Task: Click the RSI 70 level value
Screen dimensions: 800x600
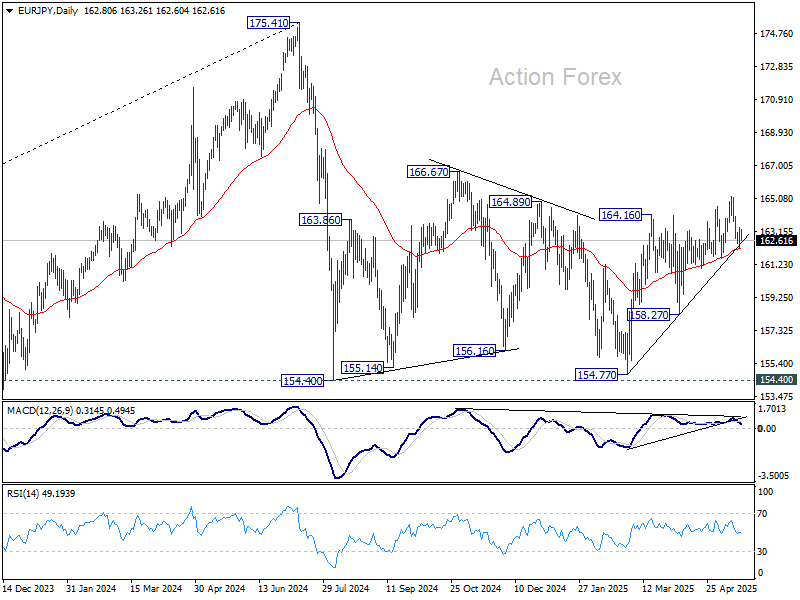Action: (x=762, y=514)
